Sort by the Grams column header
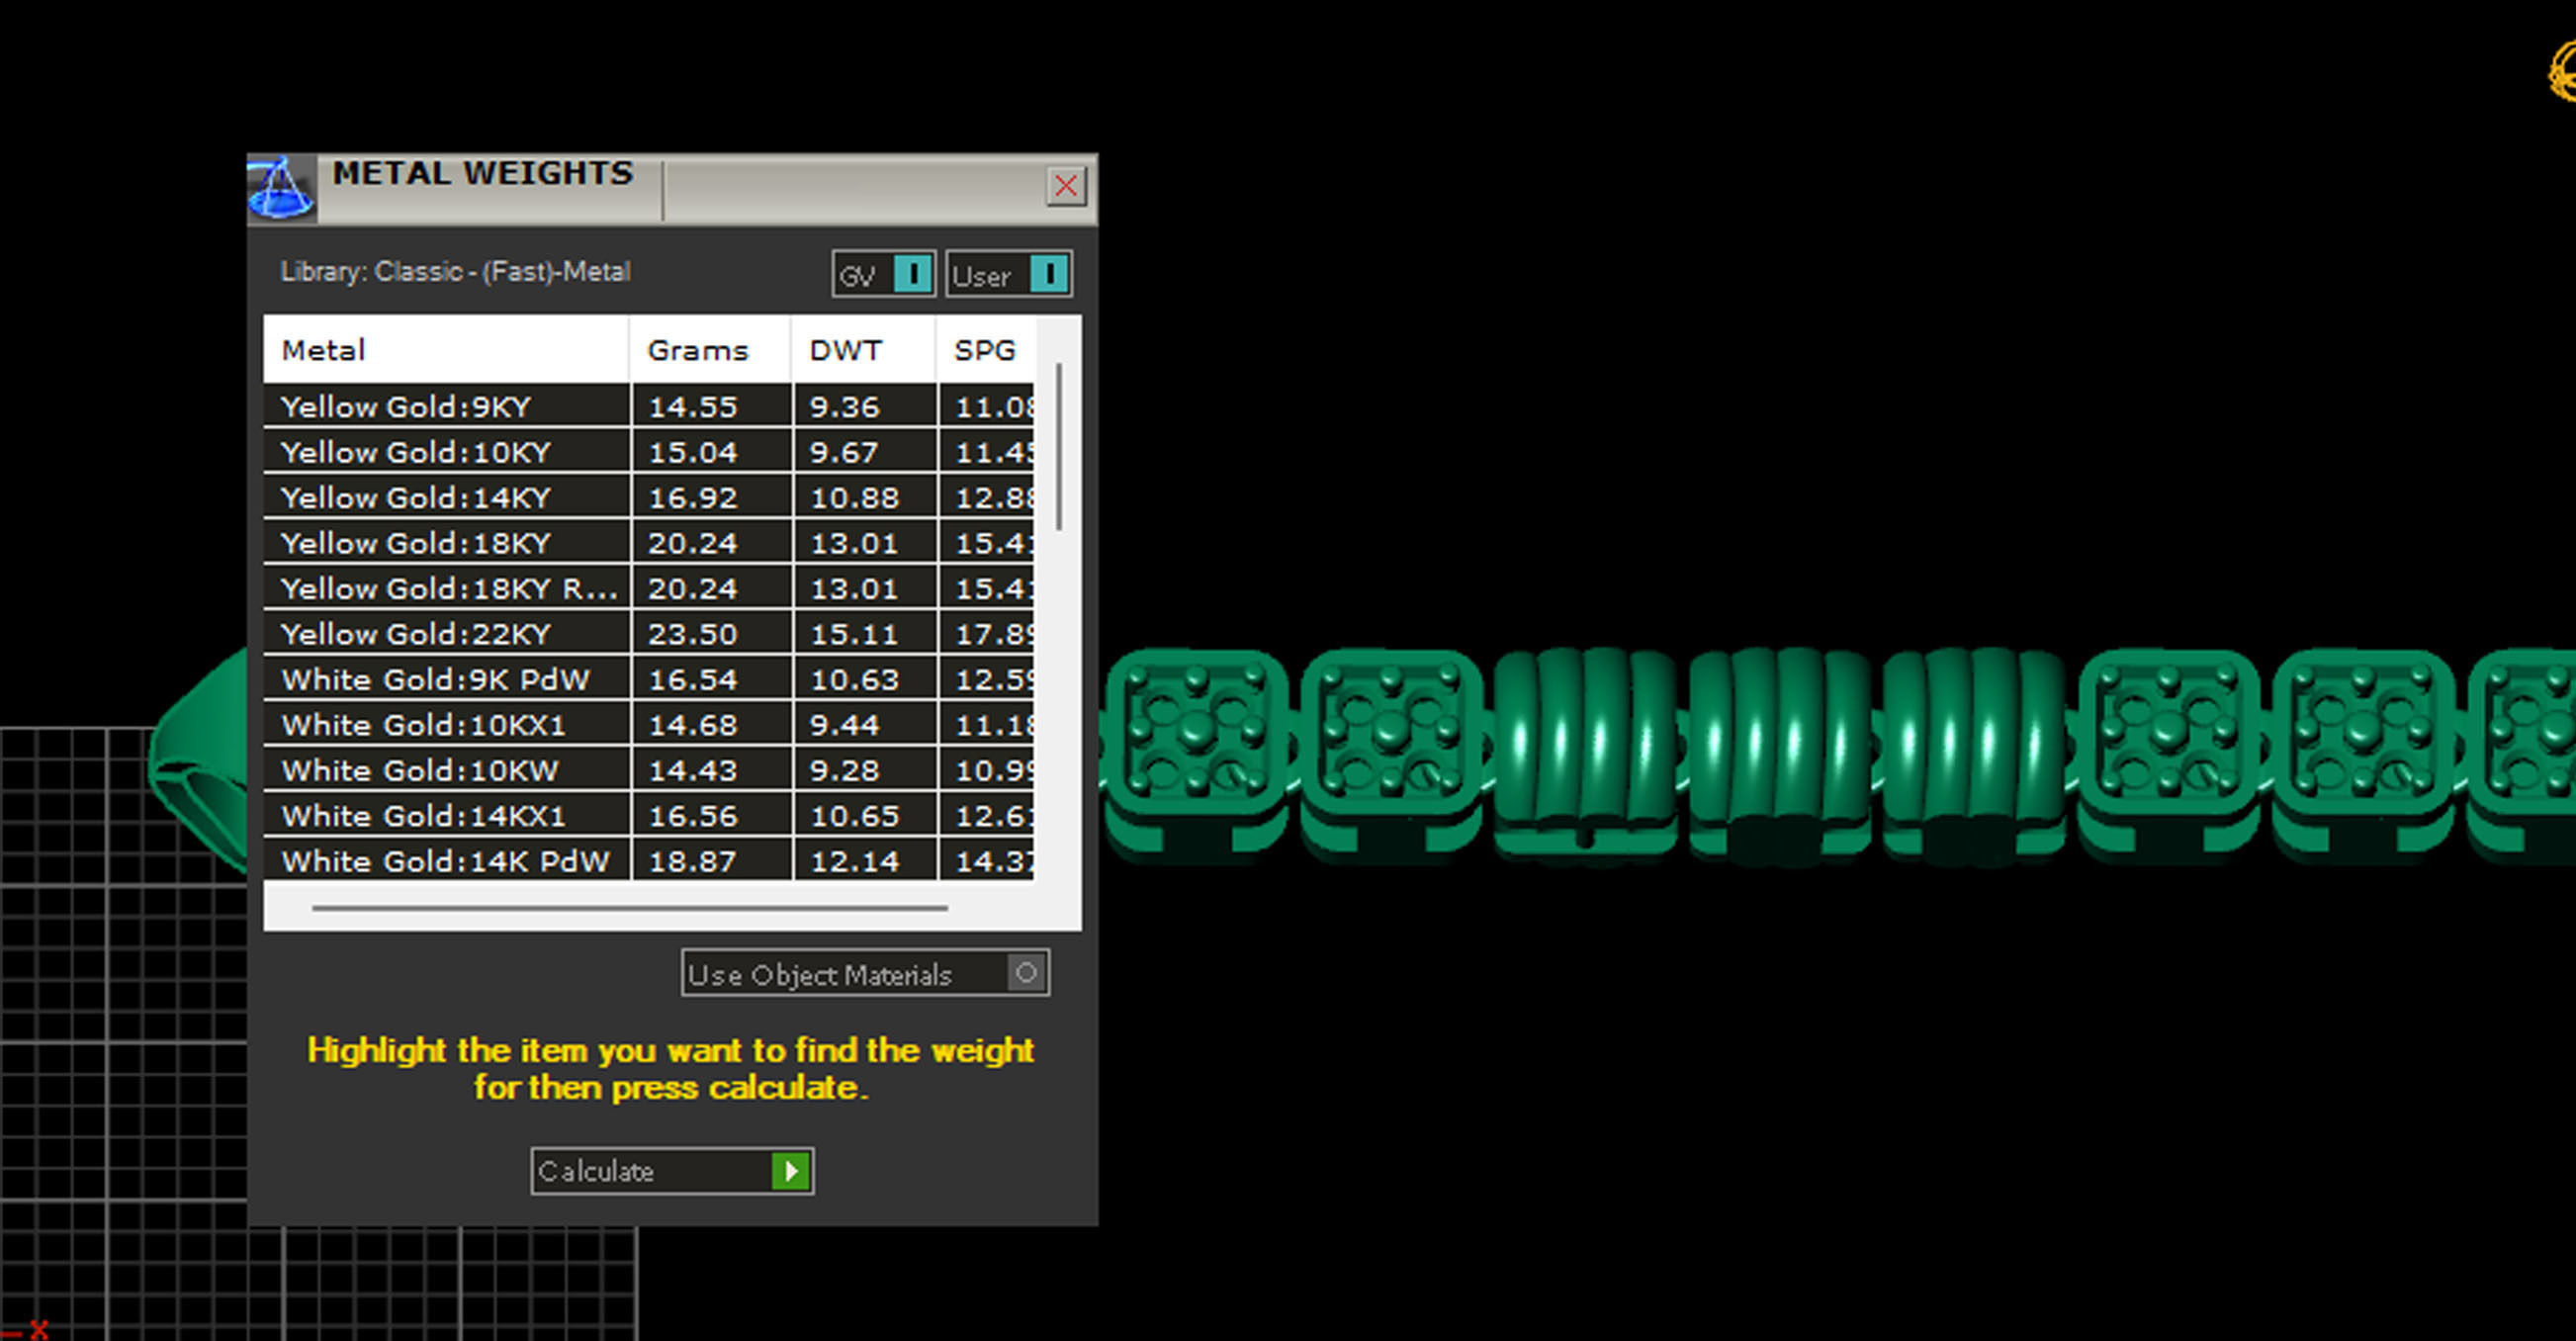The height and width of the screenshot is (1341, 2576). 698,350
